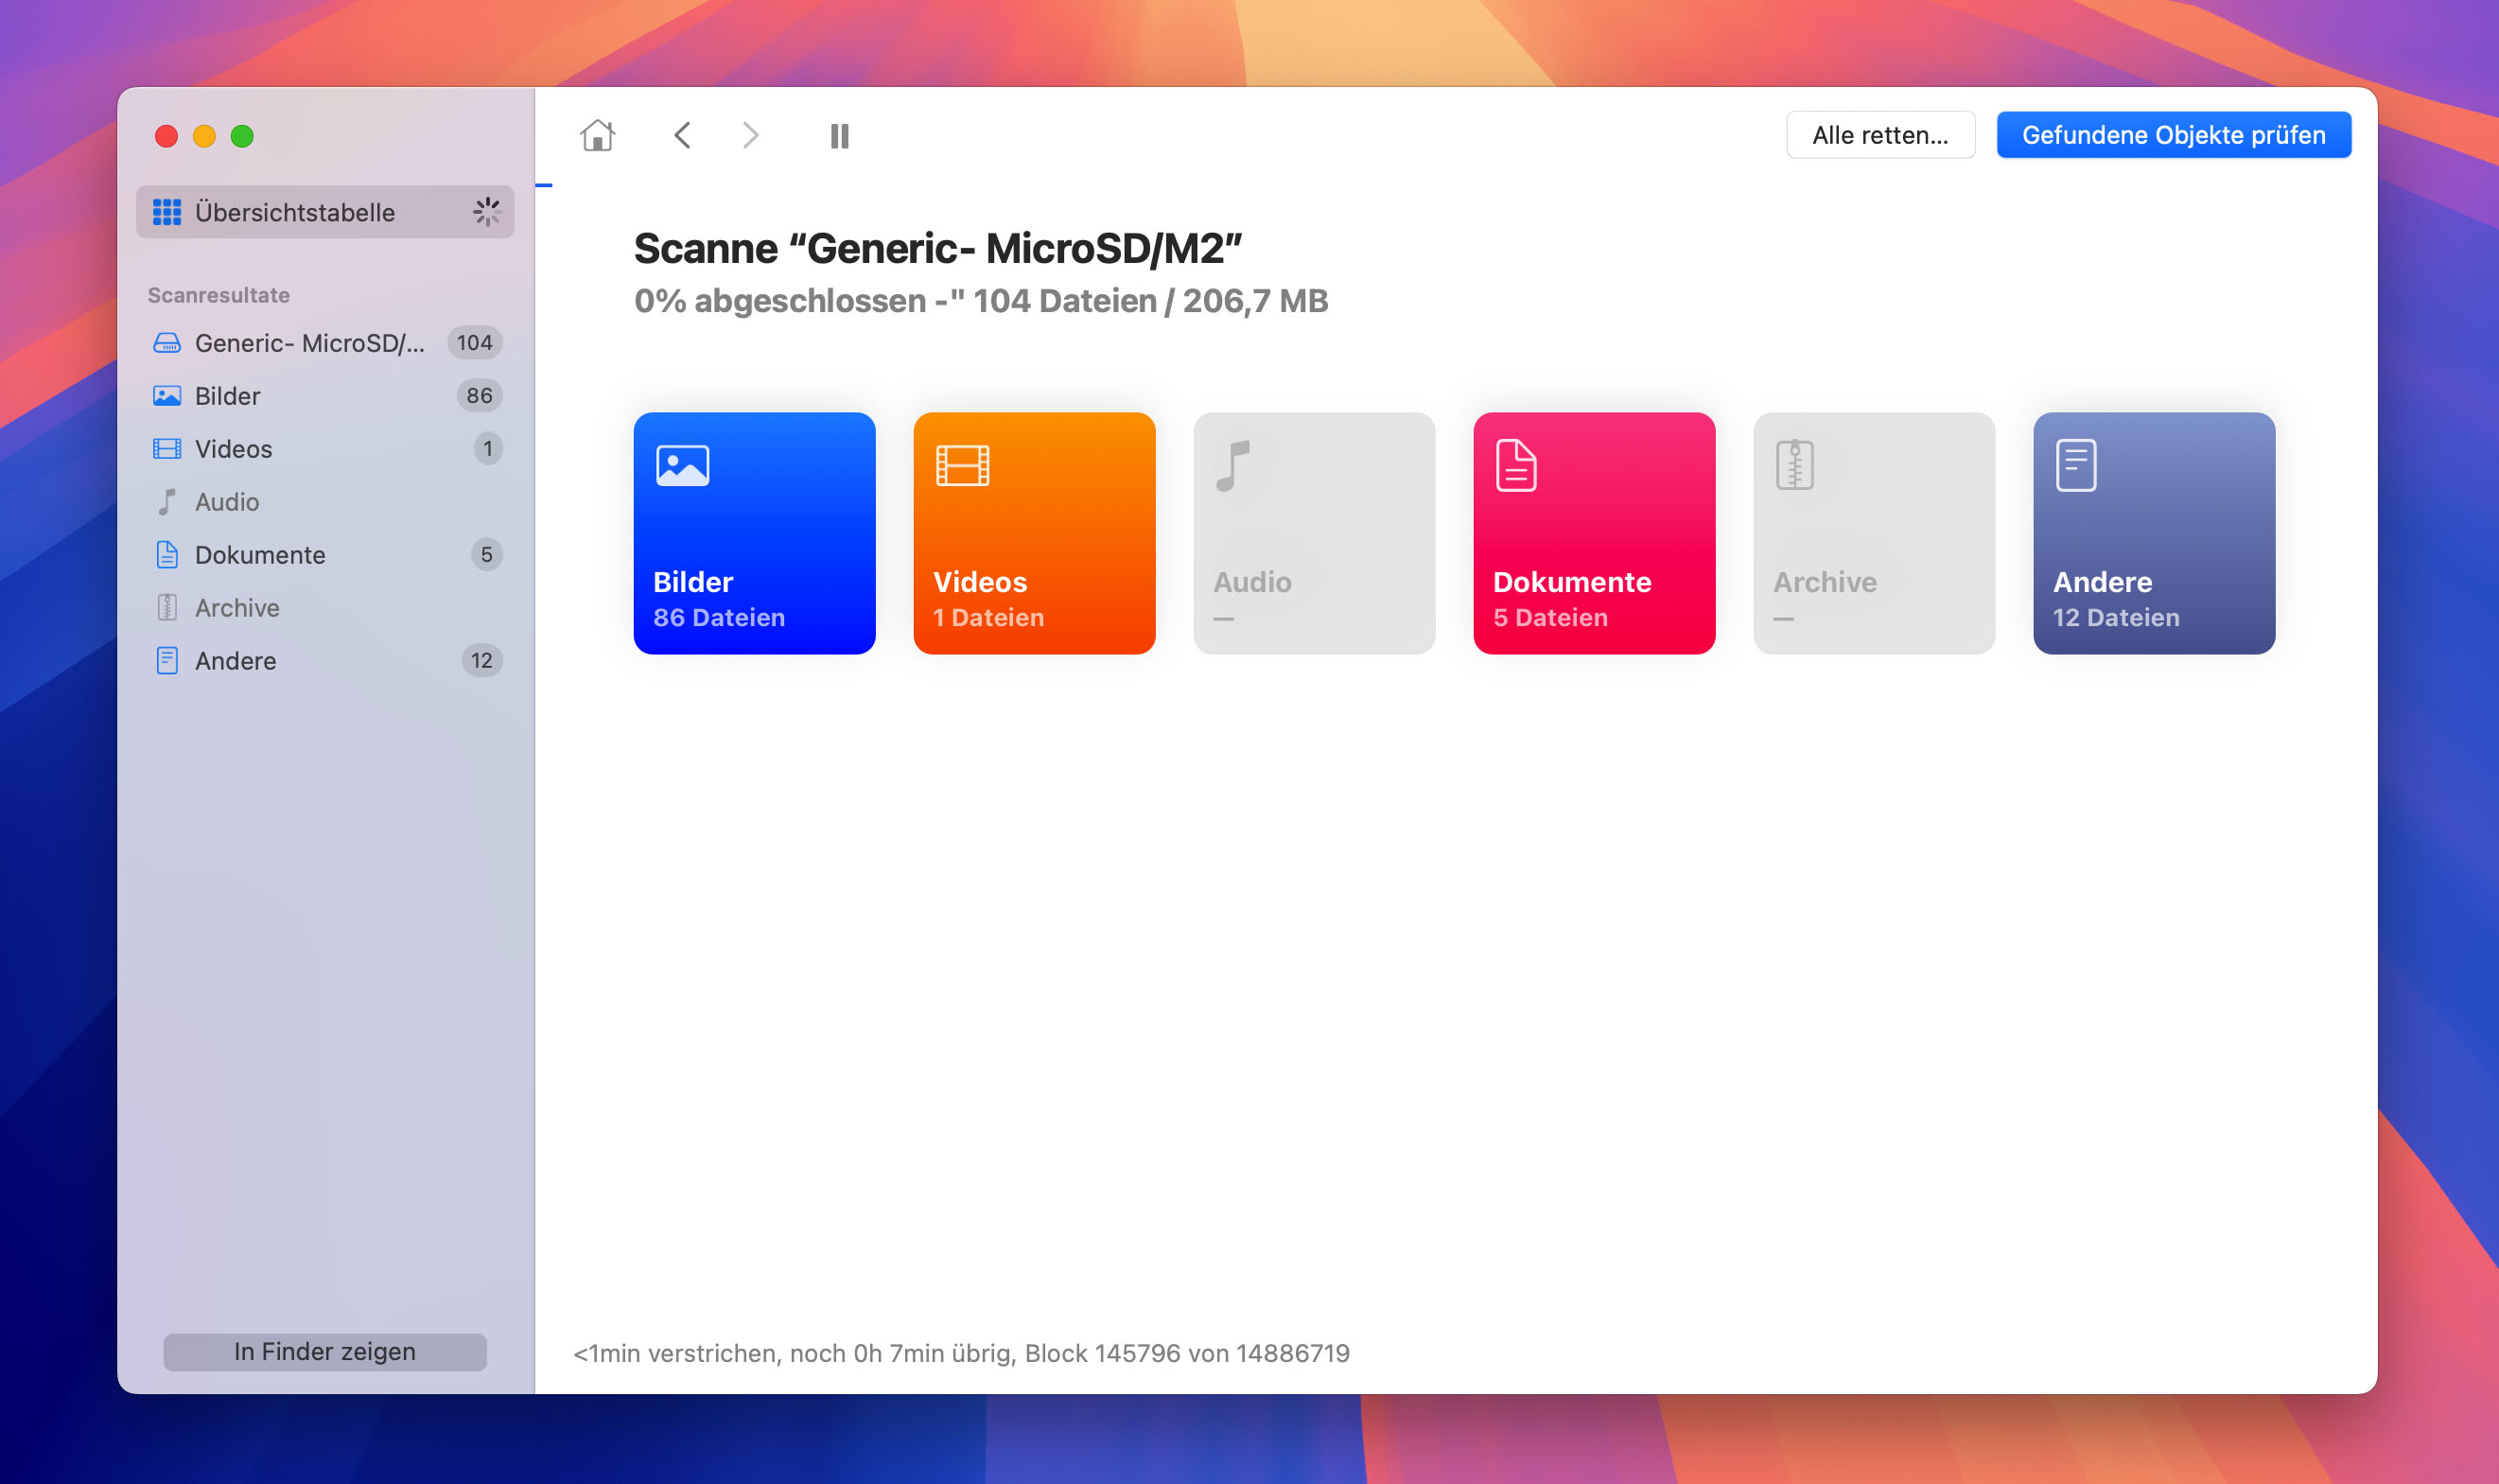Image resolution: width=2499 pixels, height=1484 pixels.
Task: Click back navigation arrow
Action: click(682, 134)
